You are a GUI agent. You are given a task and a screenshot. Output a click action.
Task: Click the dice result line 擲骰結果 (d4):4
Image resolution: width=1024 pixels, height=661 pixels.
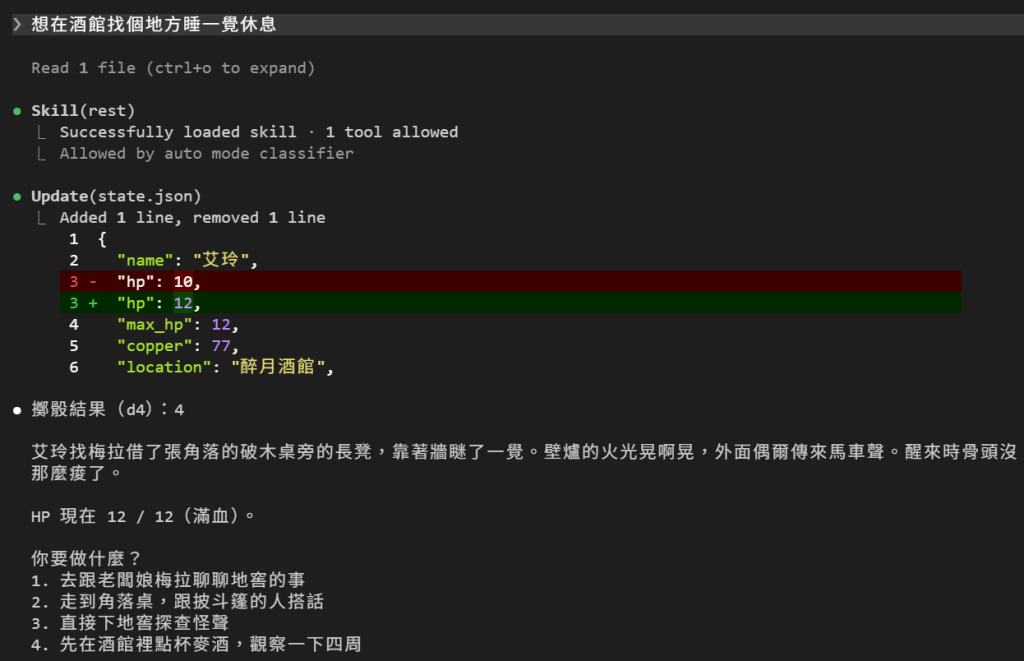point(108,410)
